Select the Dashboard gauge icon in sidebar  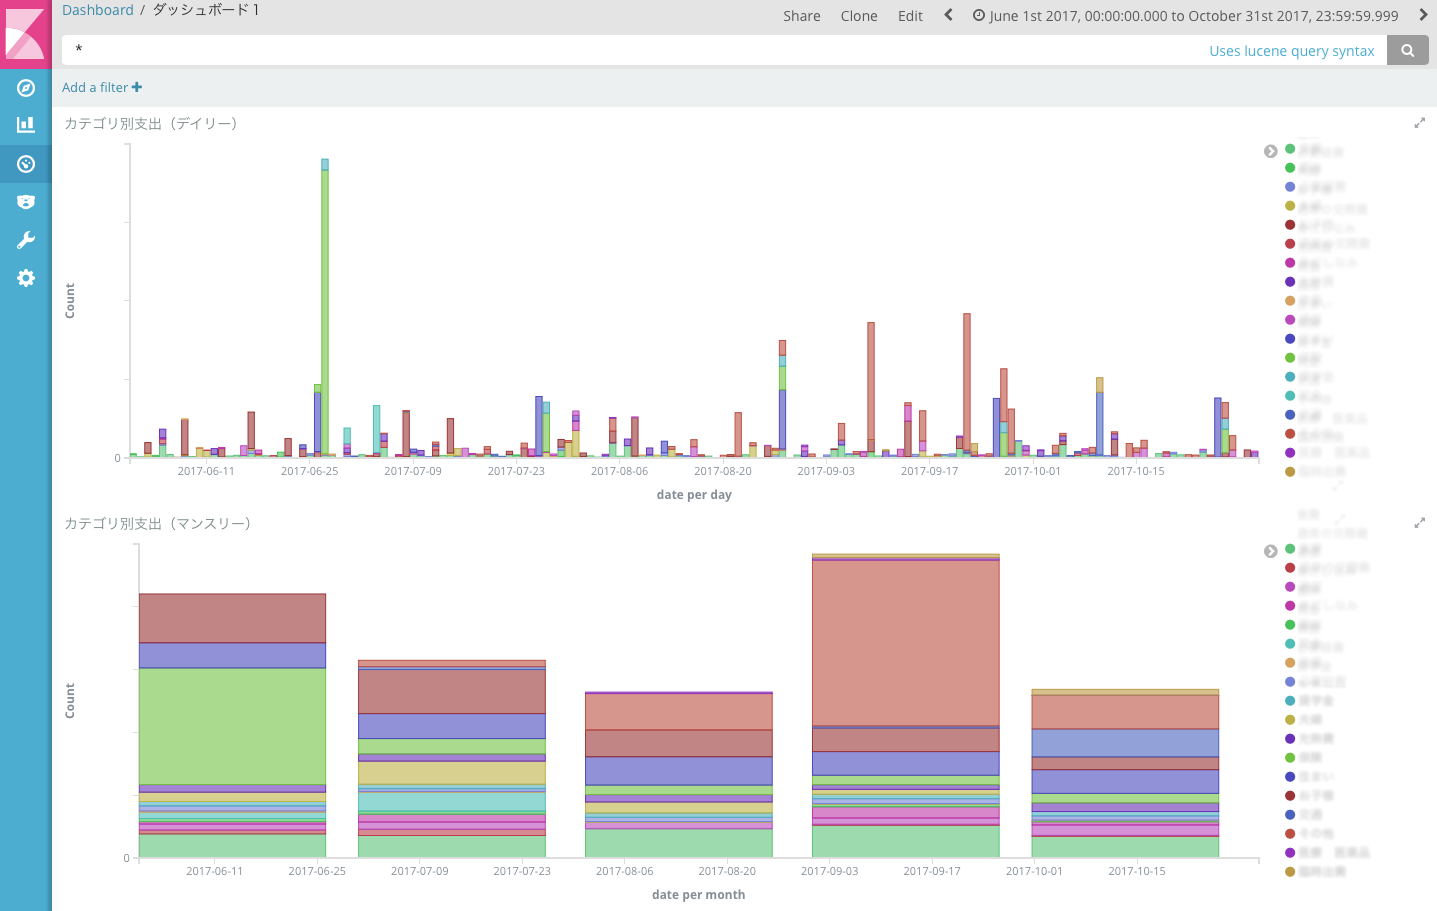click(26, 164)
